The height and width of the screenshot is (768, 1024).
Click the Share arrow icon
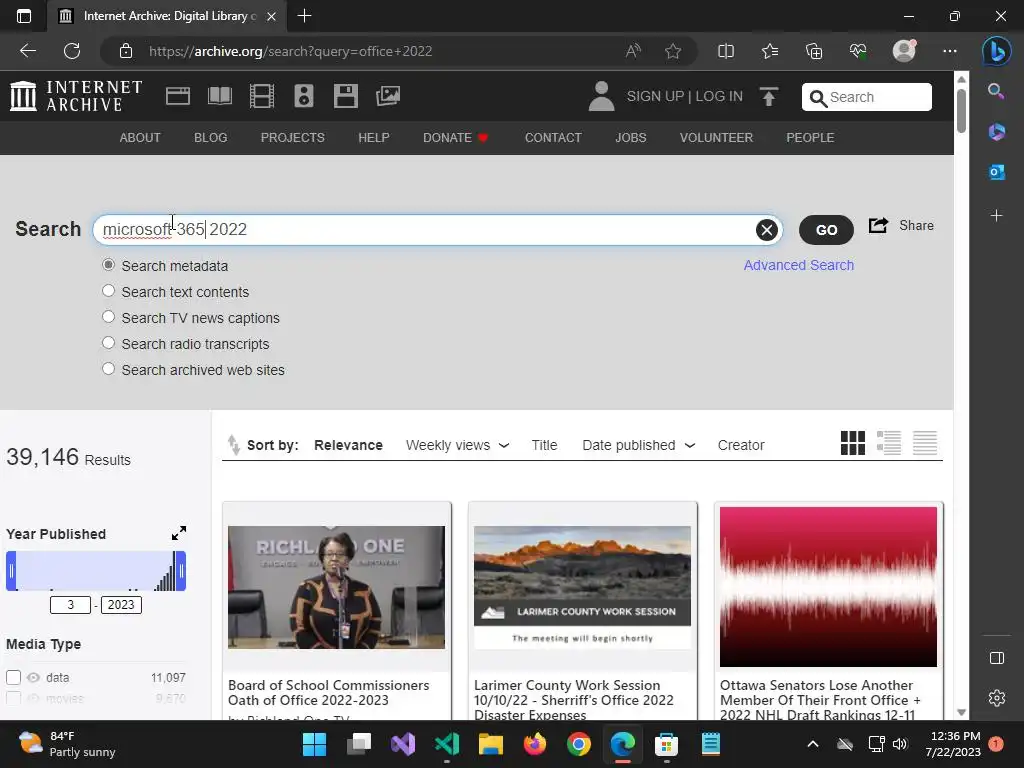878,225
